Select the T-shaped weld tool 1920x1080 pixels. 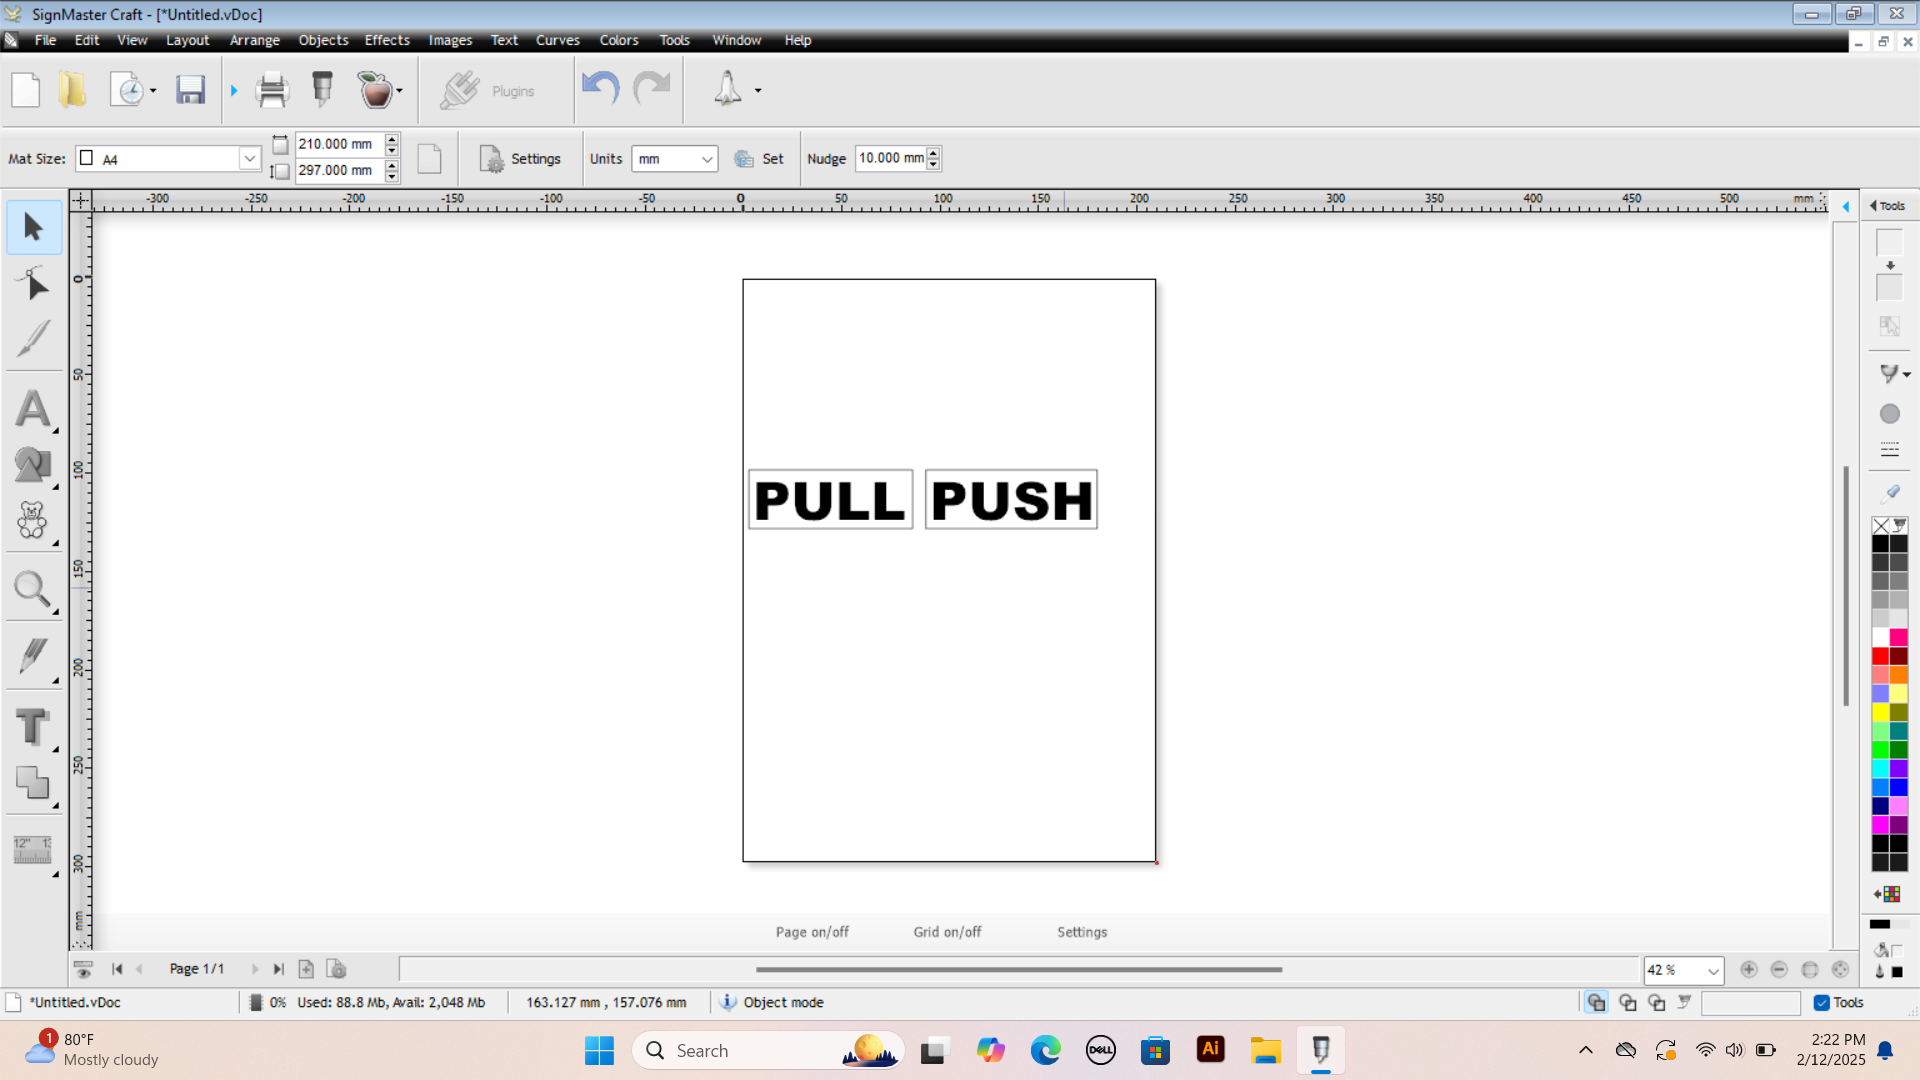(33, 727)
